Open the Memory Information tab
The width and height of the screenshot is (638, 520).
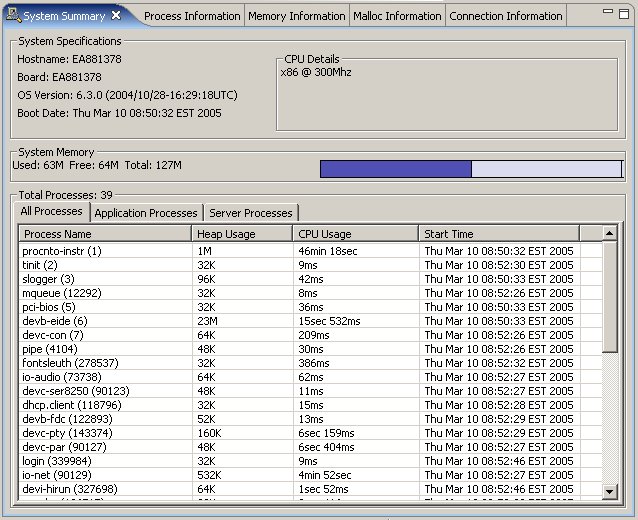(296, 16)
